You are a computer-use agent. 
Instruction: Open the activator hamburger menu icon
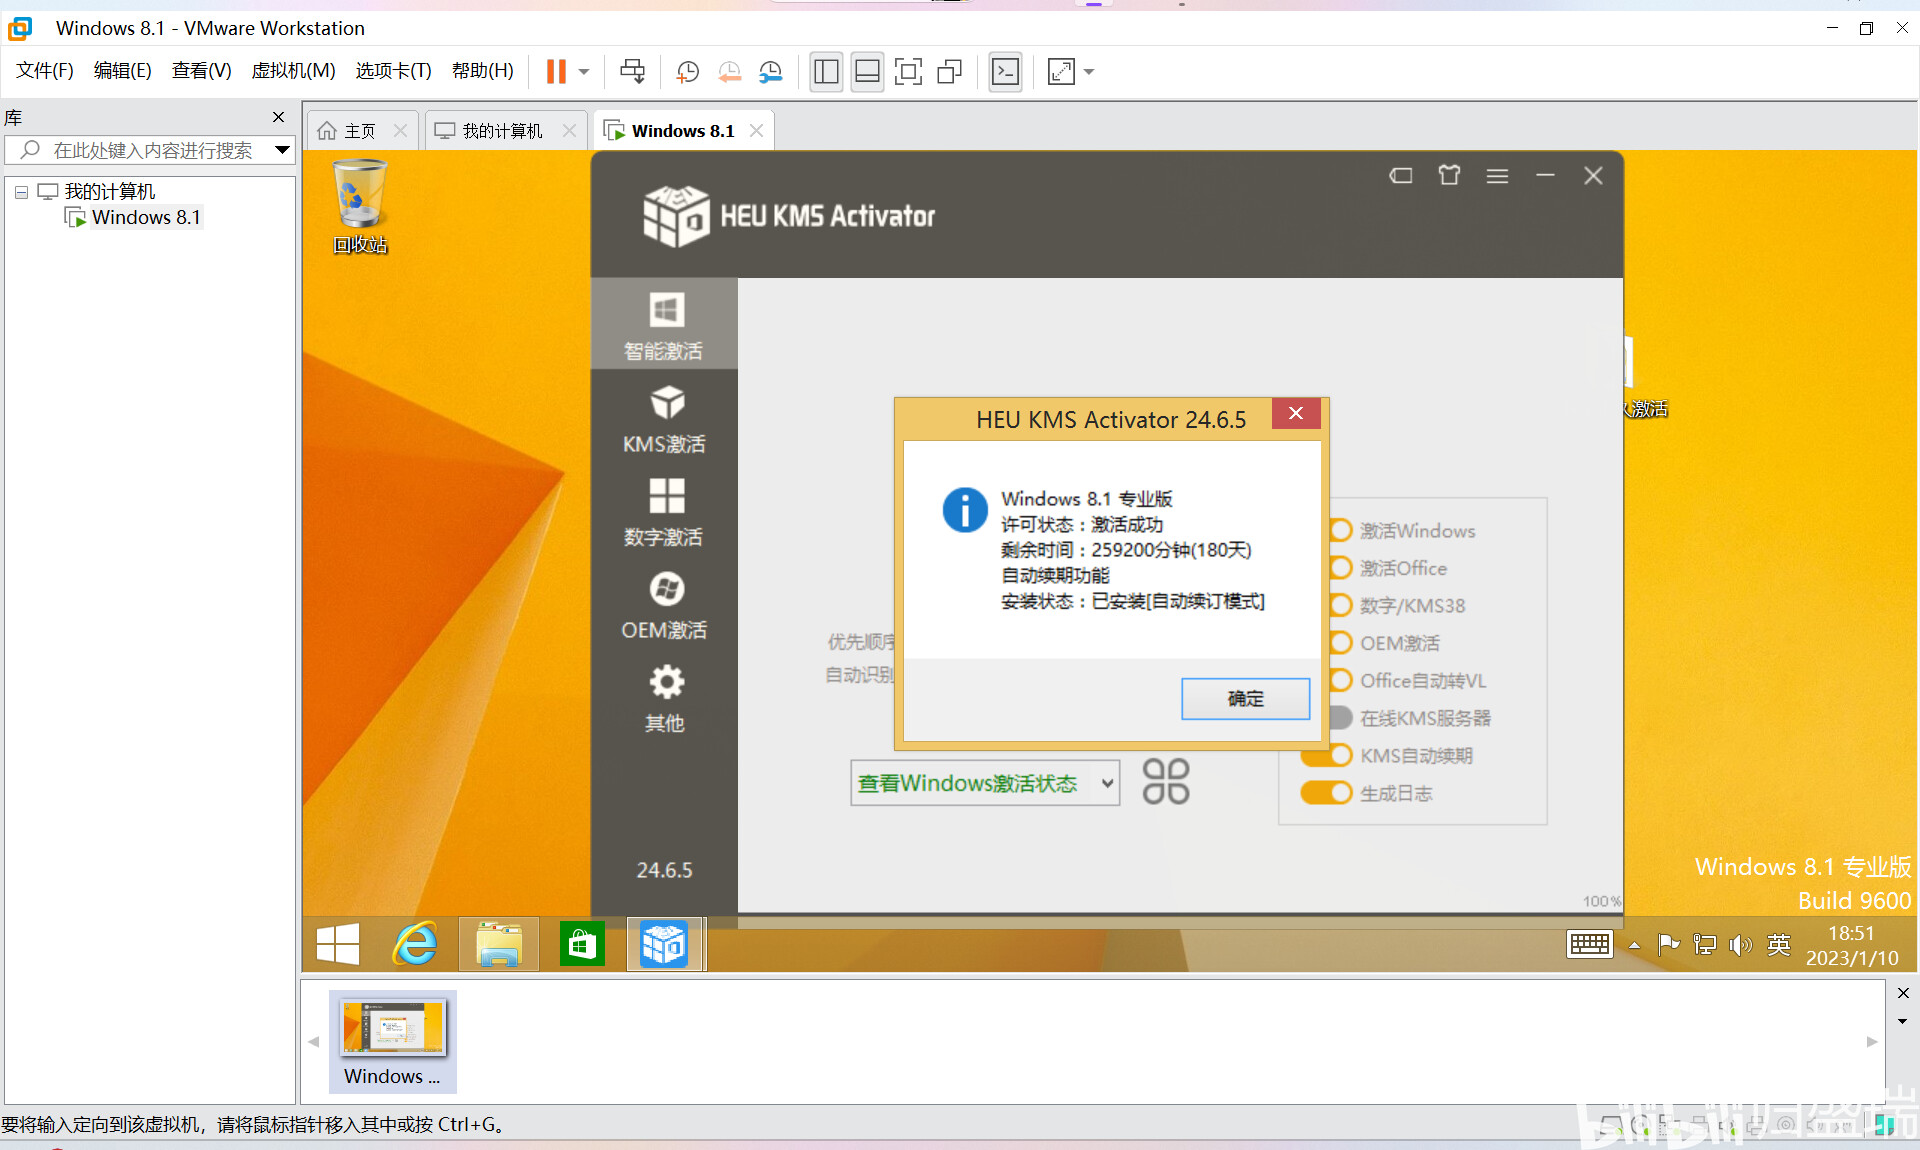click(1497, 176)
